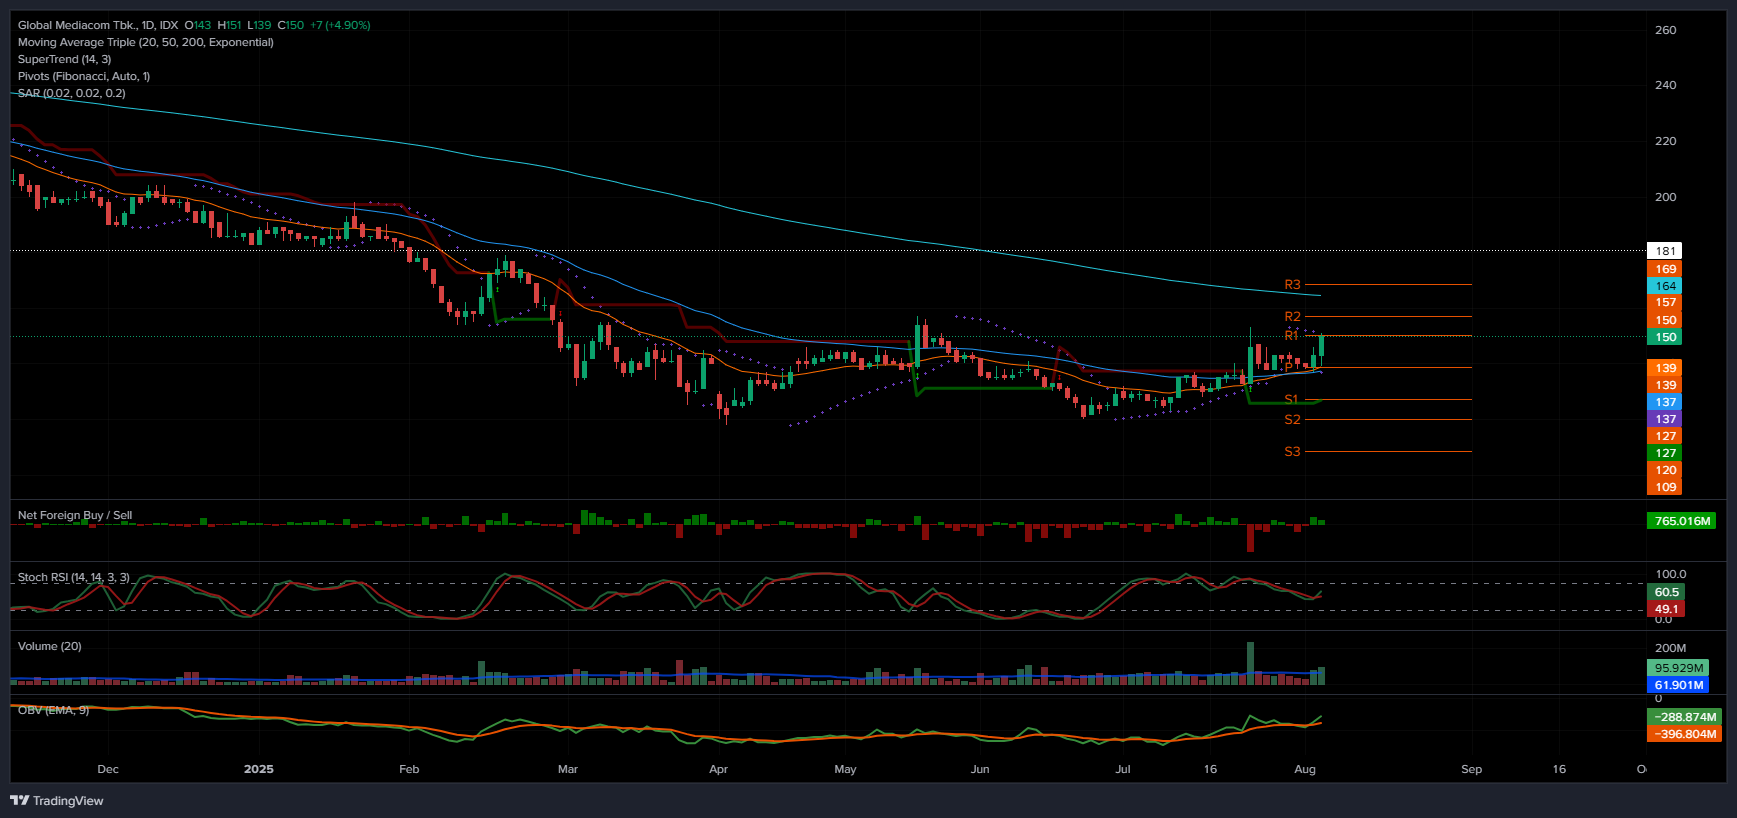1737x818 pixels.
Task: Click the green 150 last price label
Action: 1665,337
